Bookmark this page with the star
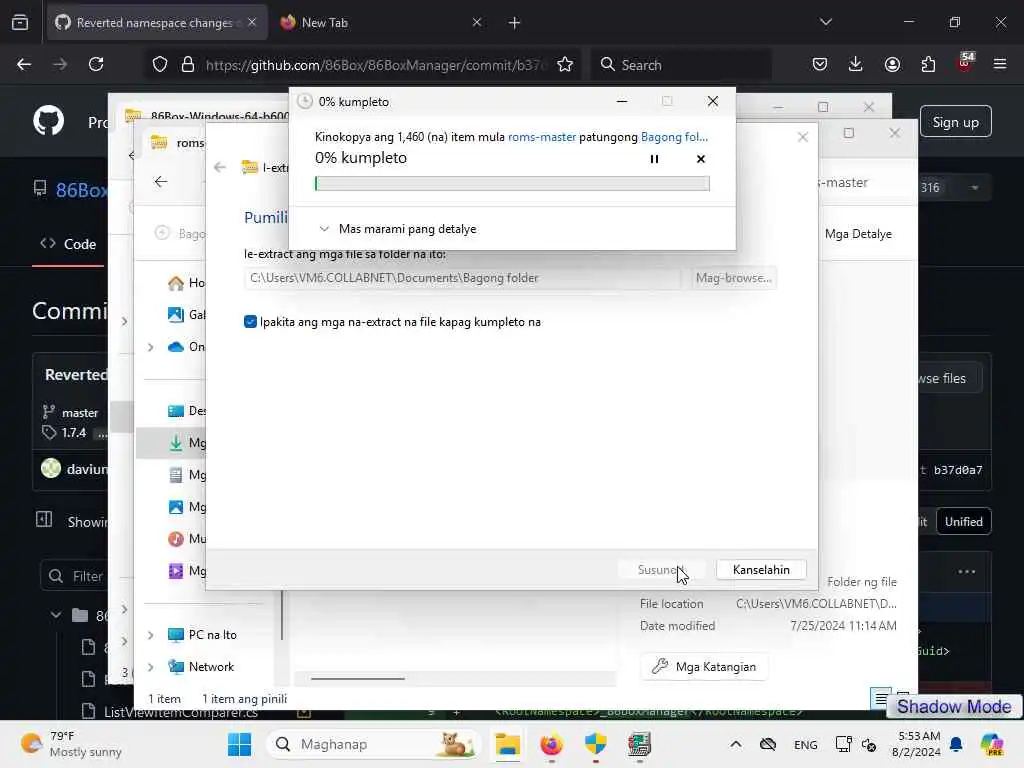Screen dimensions: 1024x768 pos(565,64)
